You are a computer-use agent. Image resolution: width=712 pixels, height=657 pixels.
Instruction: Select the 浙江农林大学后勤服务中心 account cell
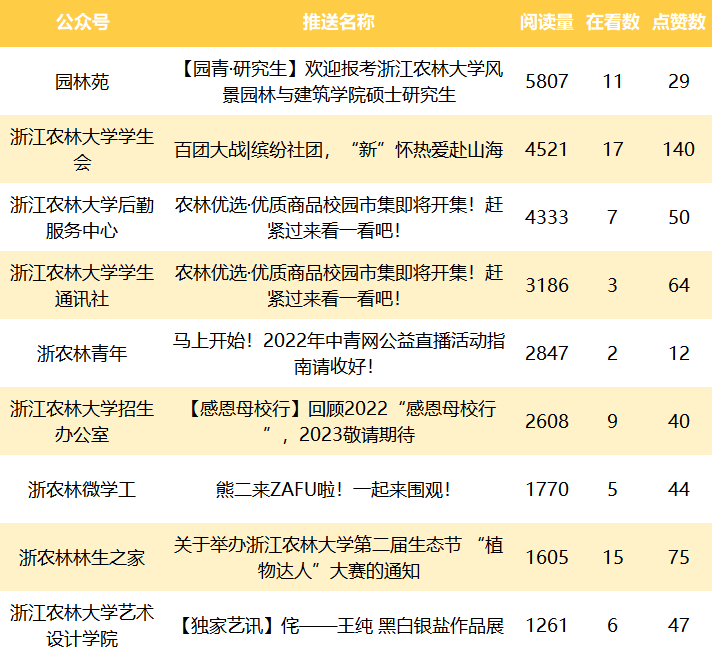point(82,217)
